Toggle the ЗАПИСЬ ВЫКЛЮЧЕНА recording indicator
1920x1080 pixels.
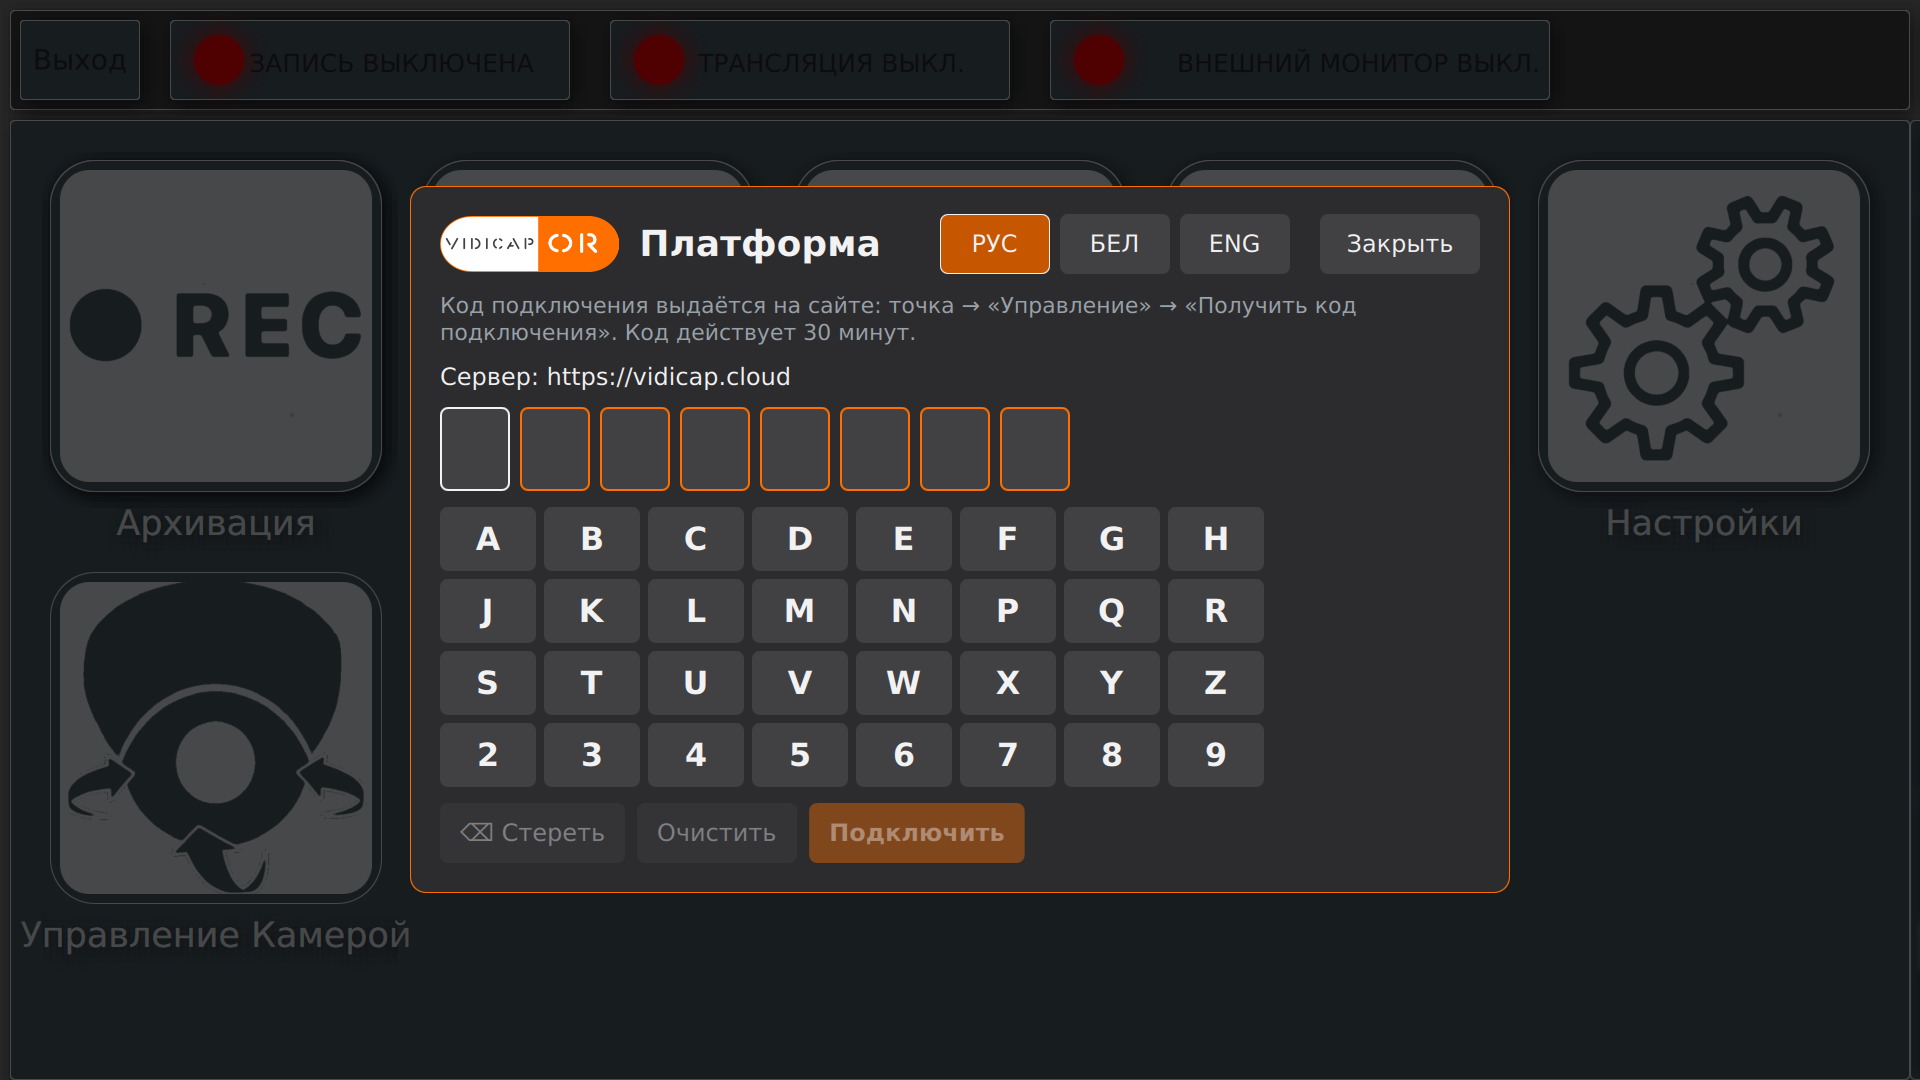coord(370,60)
